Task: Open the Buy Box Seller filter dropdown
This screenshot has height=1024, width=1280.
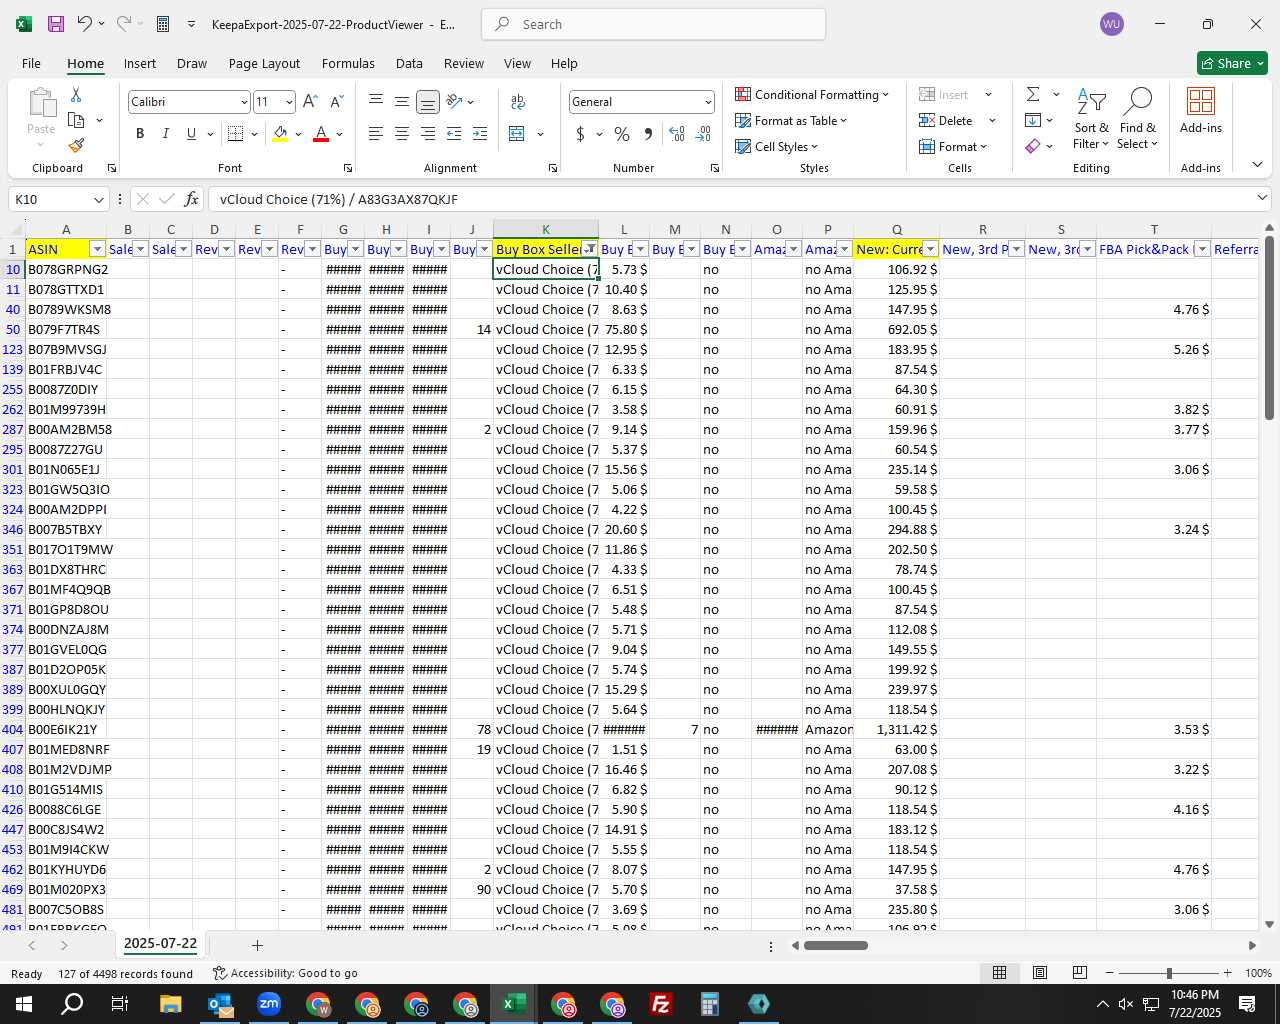Action: pyautogui.click(x=590, y=249)
